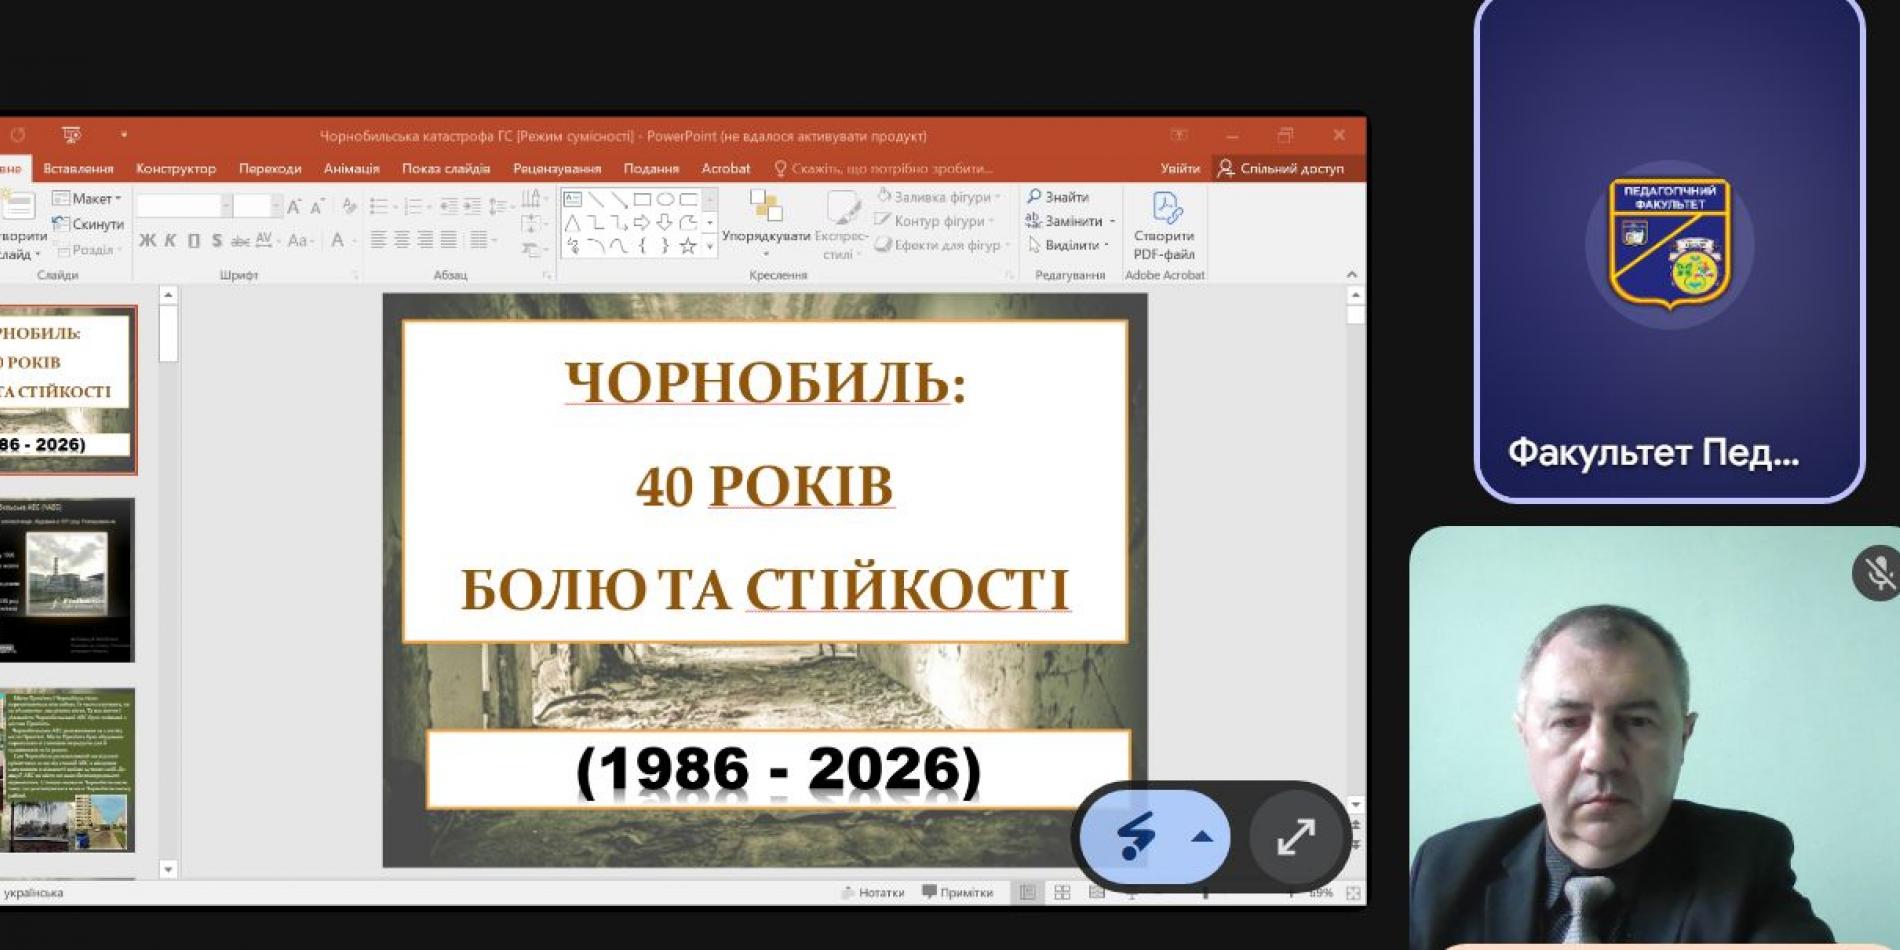1900x950 pixels.
Task: Click the Увійти sign-in link
Action: click(x=1179, y=169)
